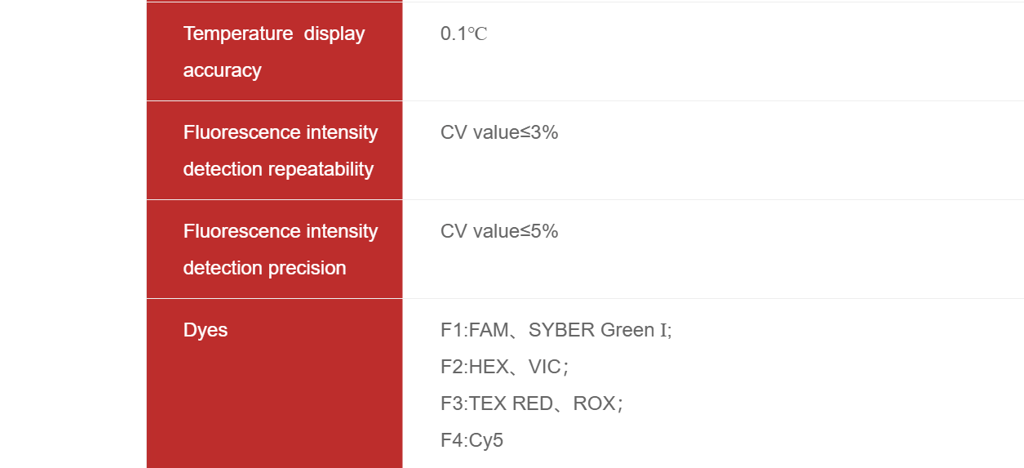The image size is (1024, 468).
Task: Select the 0.1℃ value text
Action: [463, 33]
